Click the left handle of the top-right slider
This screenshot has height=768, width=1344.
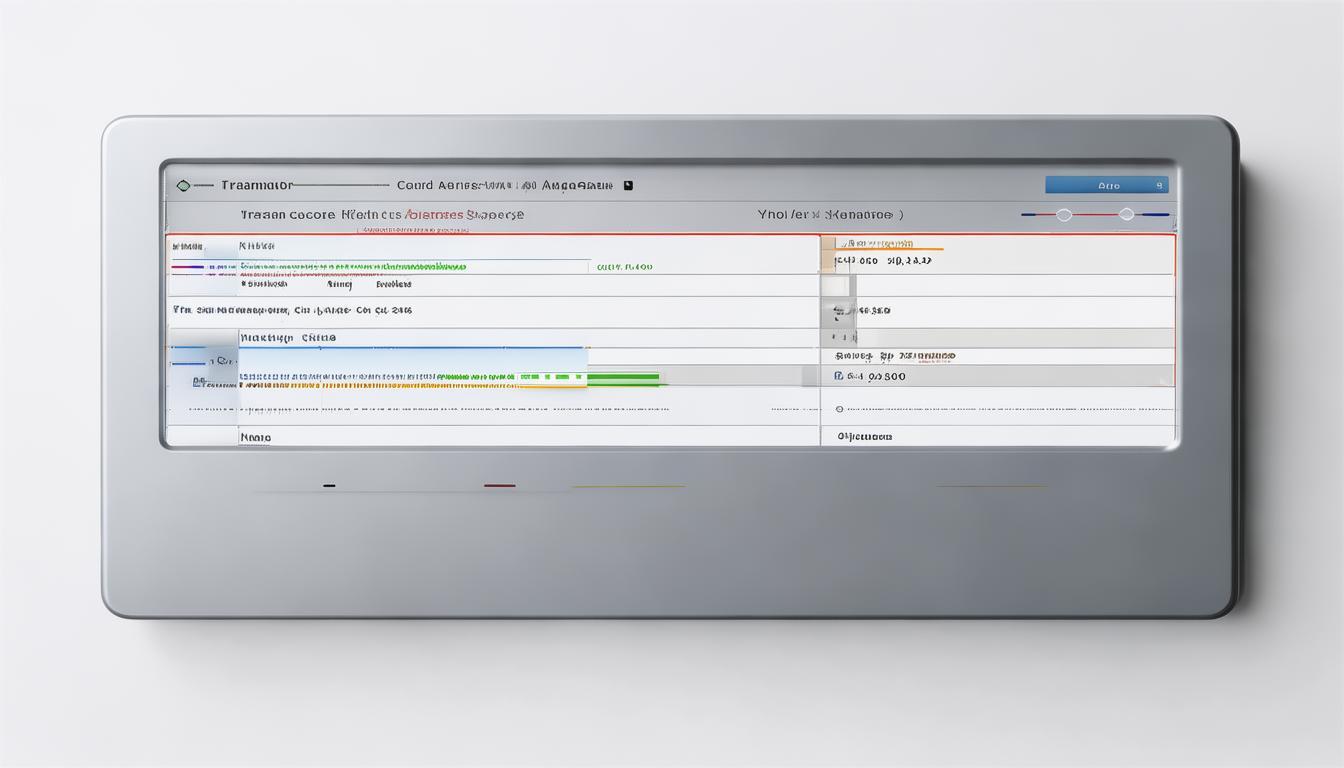[x=1063, y=214]
